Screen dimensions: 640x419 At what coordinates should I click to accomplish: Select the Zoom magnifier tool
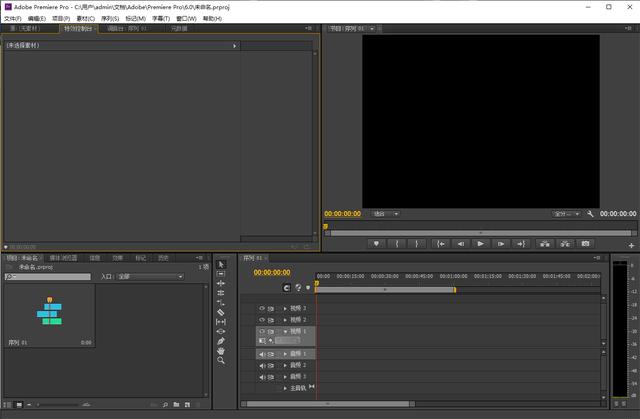[x=221, y=360]
